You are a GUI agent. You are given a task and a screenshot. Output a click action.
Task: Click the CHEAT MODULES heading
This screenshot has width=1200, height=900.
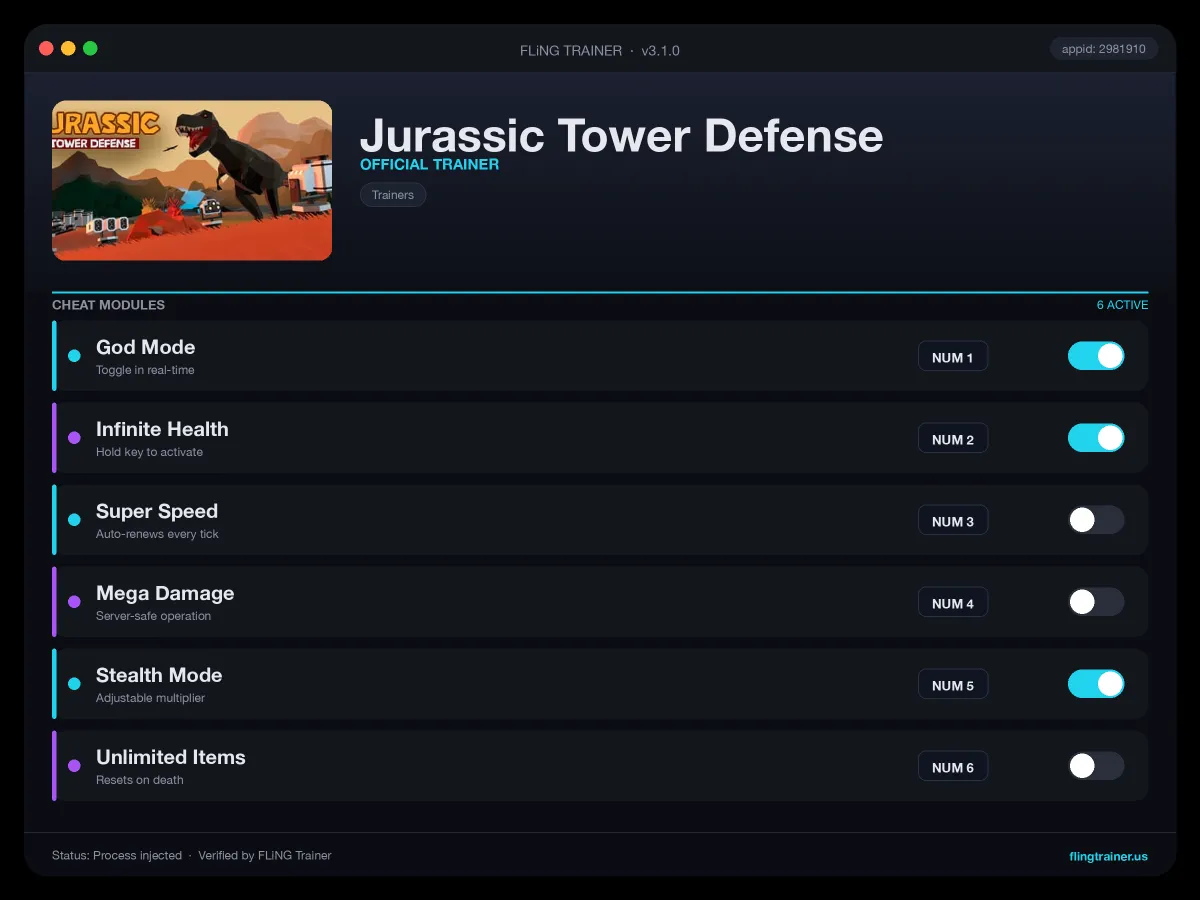coord(108,305)
